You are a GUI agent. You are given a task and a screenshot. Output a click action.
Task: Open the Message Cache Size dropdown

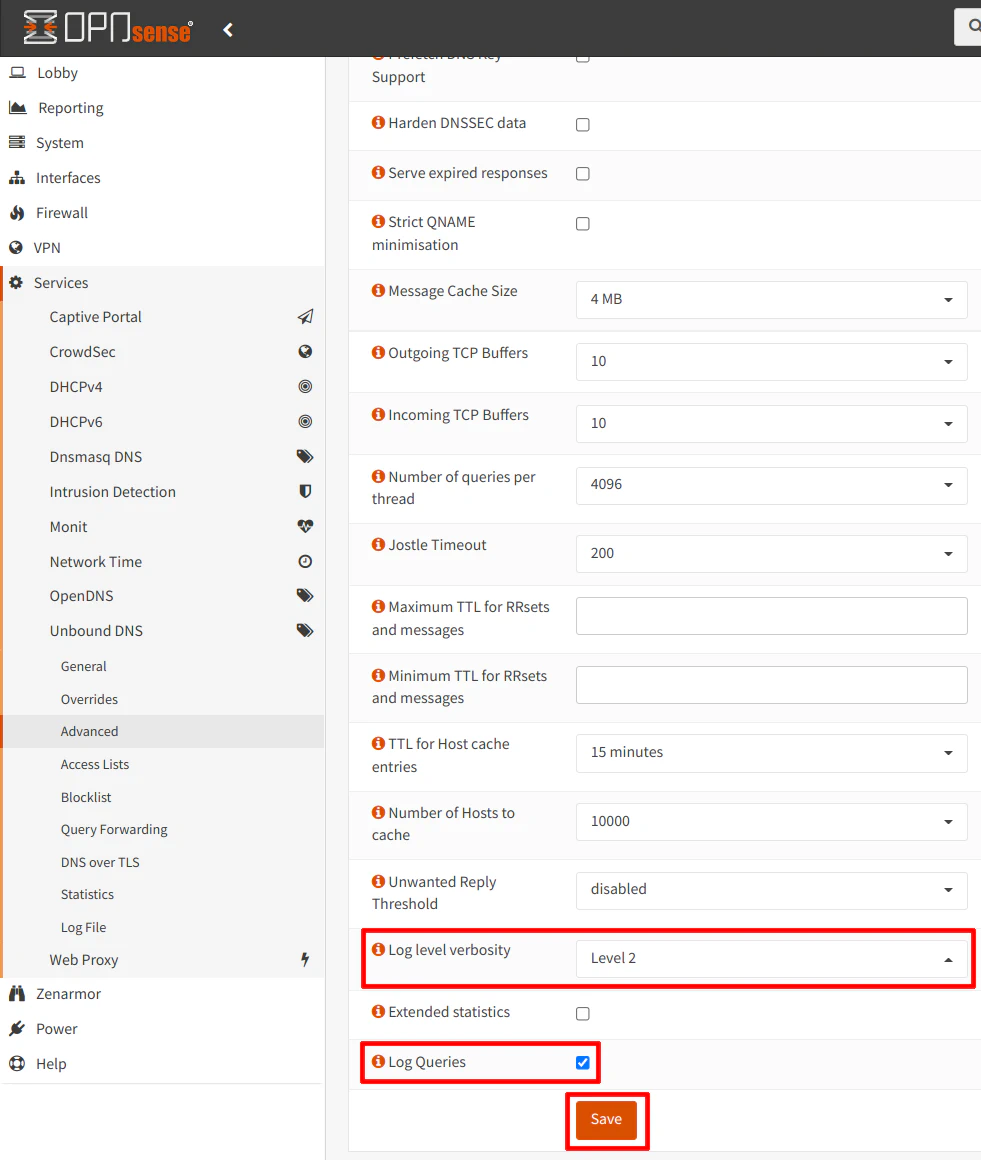771,299
